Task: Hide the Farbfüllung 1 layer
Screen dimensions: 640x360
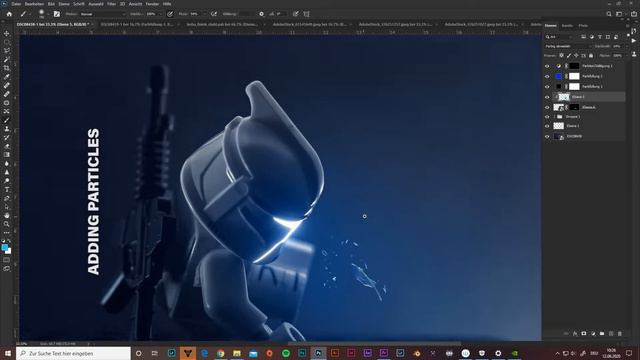Action: (547, 87)
